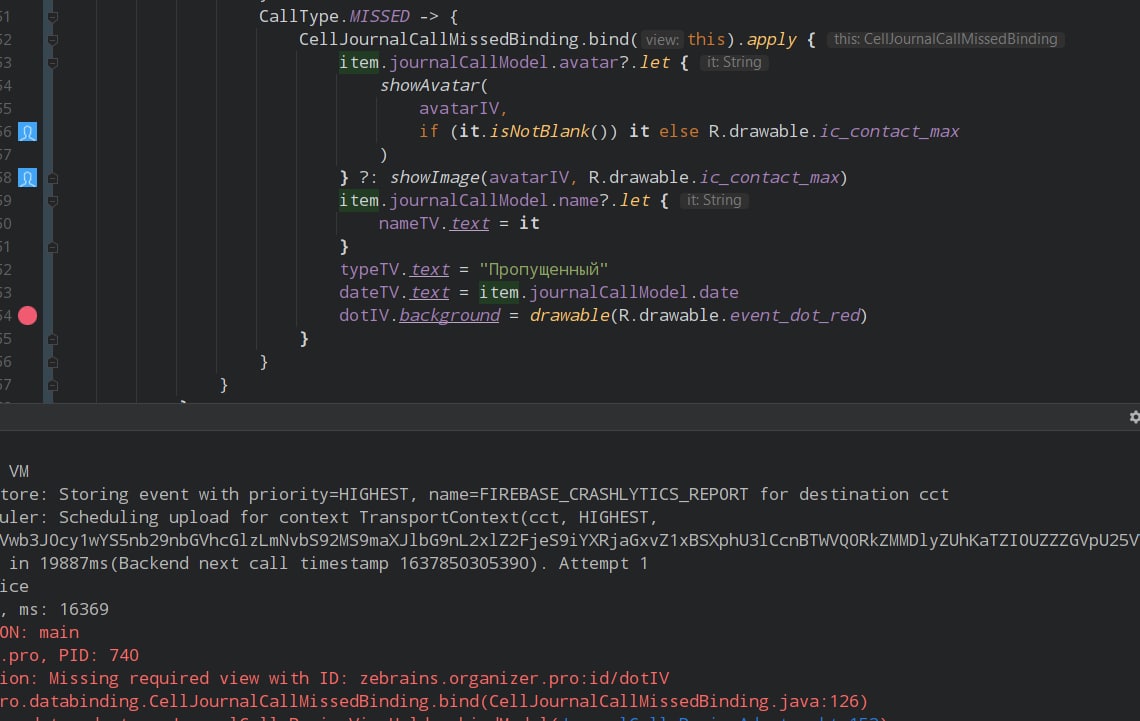Image resolution: width=1140 pixels, height=721 pixels.
Task: Remove the red breakpoint on the dotIV.background line
Action: pos(27,315)
